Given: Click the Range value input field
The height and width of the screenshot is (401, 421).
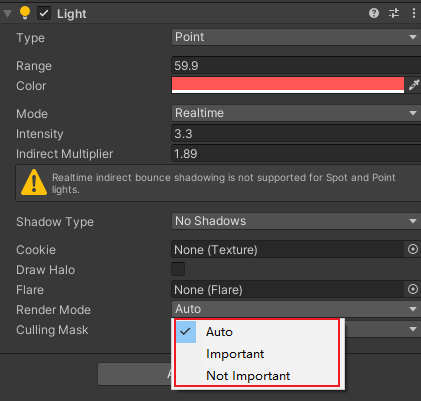Looking at the screenshot, I should click(296, 65).
